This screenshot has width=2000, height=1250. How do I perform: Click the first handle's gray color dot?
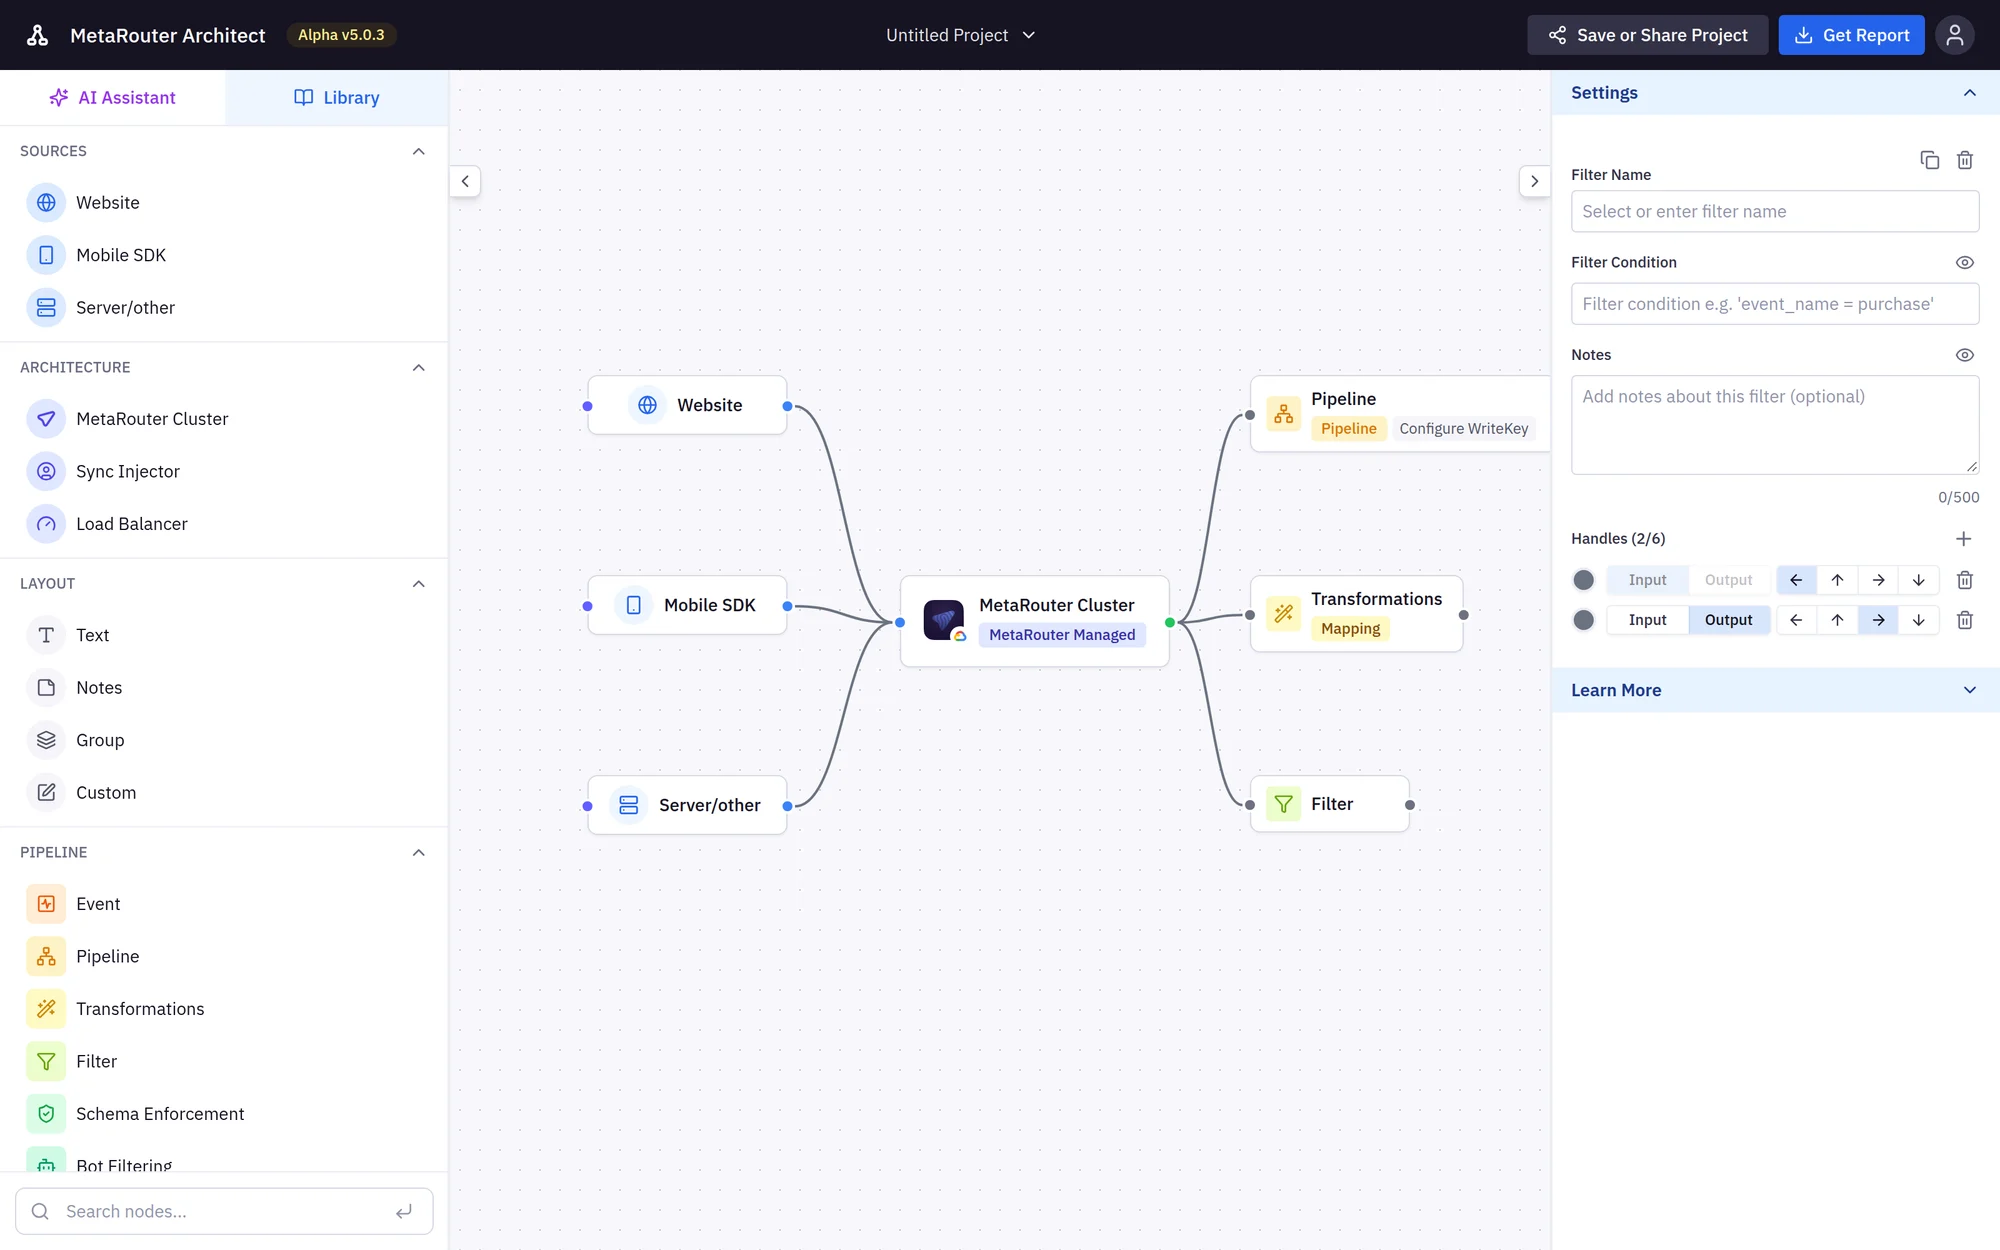[x=1584, y=580]
